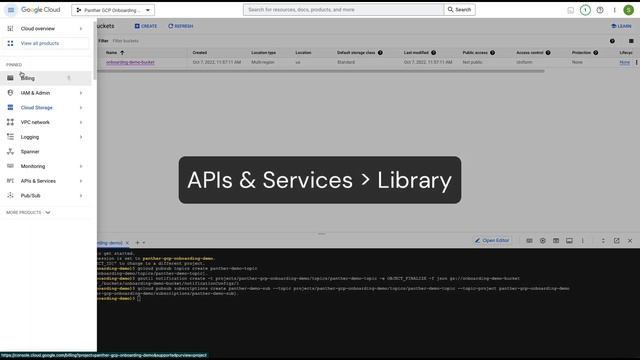
Task: Open APIs & Services menu item
Action: click(x=38, y=181)
